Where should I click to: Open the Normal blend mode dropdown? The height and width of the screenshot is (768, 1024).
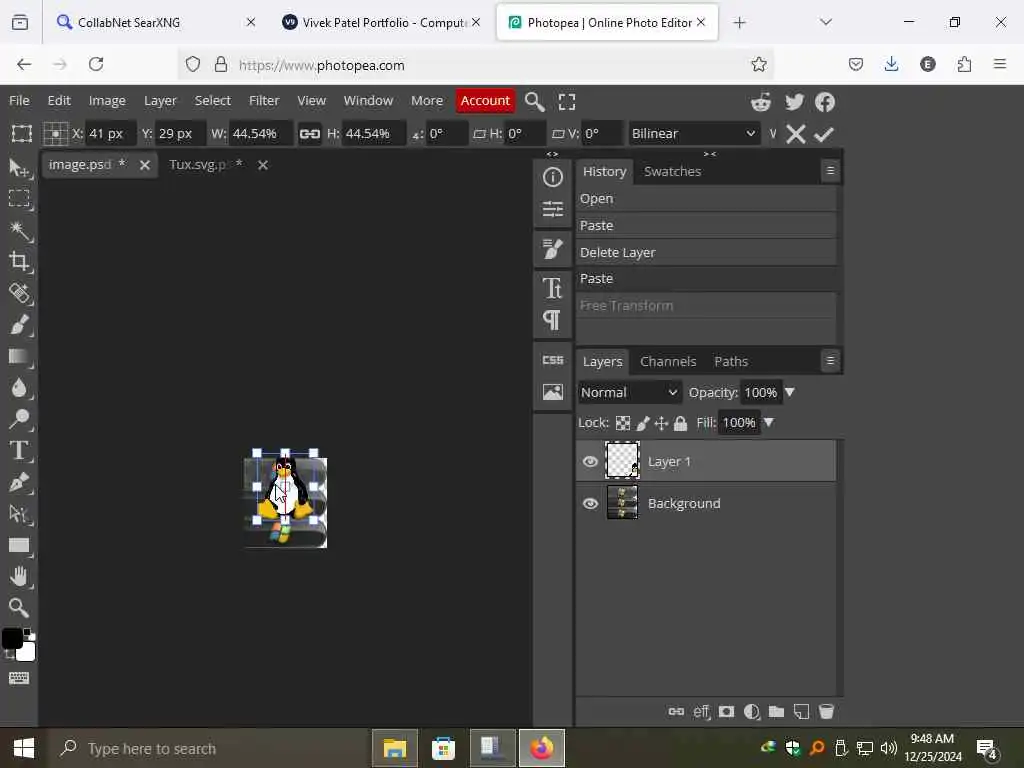tap(630, 392)
